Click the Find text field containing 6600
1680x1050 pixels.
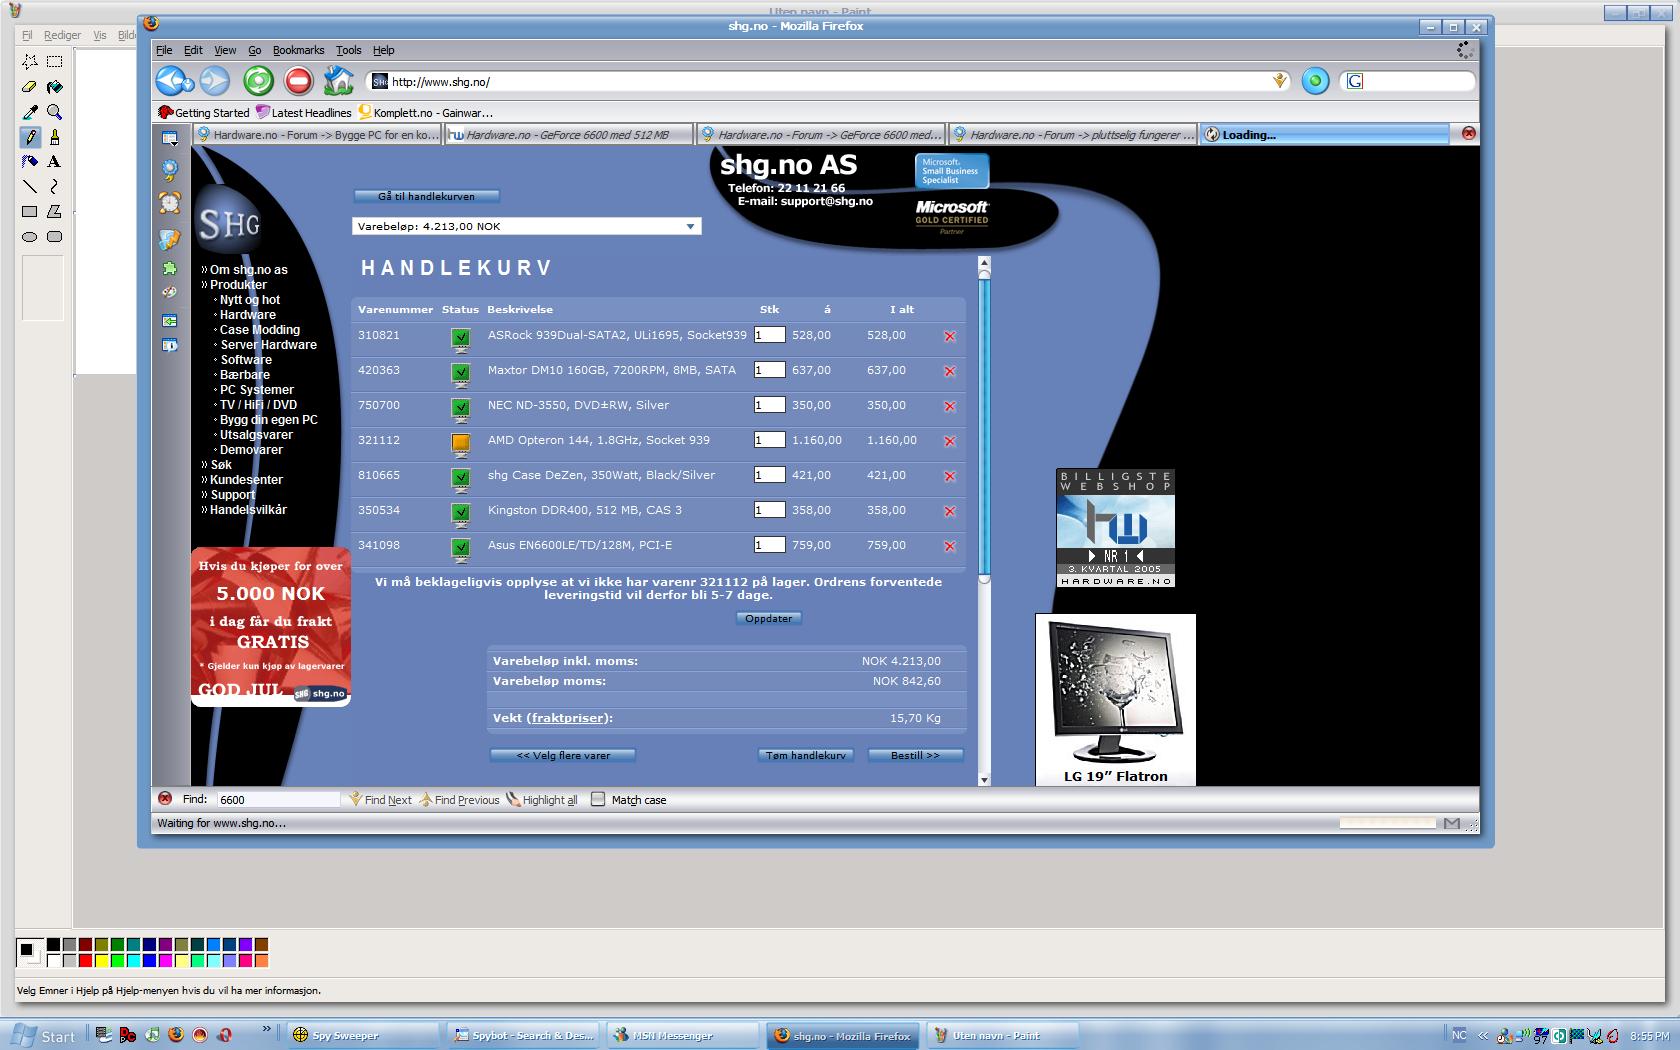tap(278, 799)
